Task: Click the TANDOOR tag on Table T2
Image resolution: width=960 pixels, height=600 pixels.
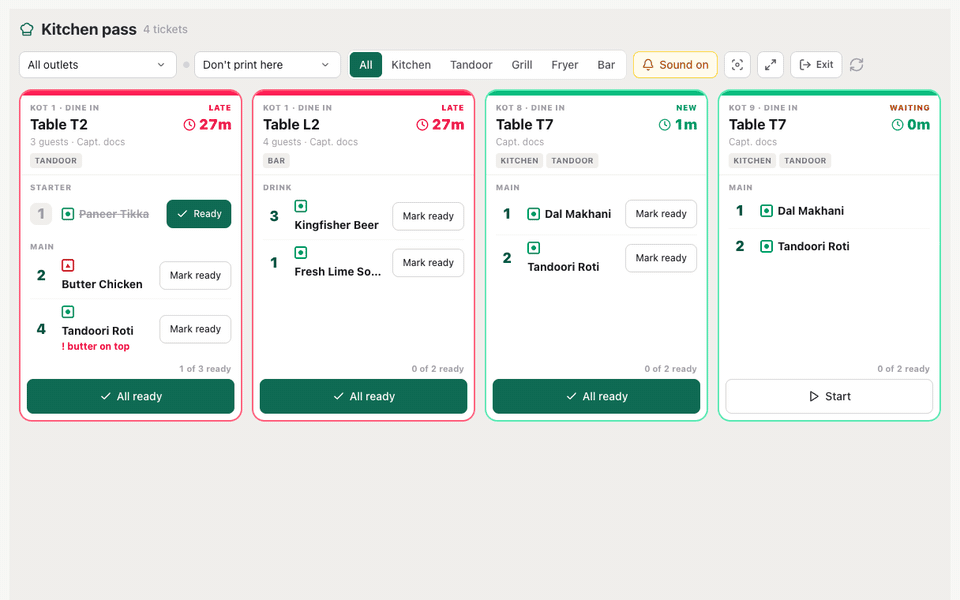Action: 56,160
